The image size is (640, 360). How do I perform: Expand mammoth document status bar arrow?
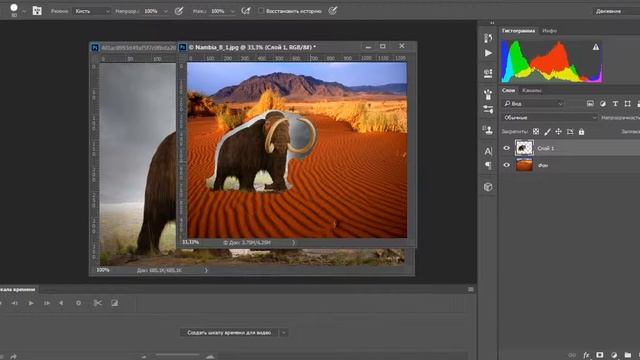[x=206, y=270]
